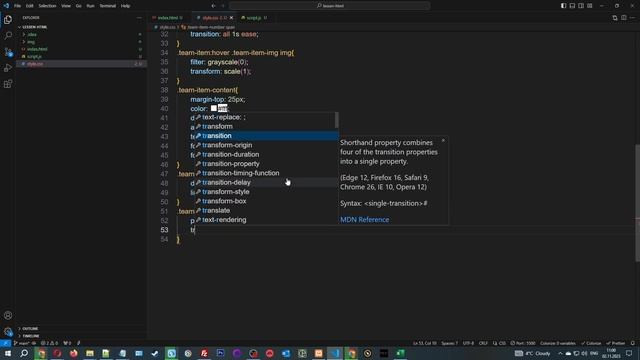Close the style.css tab
This screenshot has width=640, height=360.
pyautogui.click(x=231, y=18)
